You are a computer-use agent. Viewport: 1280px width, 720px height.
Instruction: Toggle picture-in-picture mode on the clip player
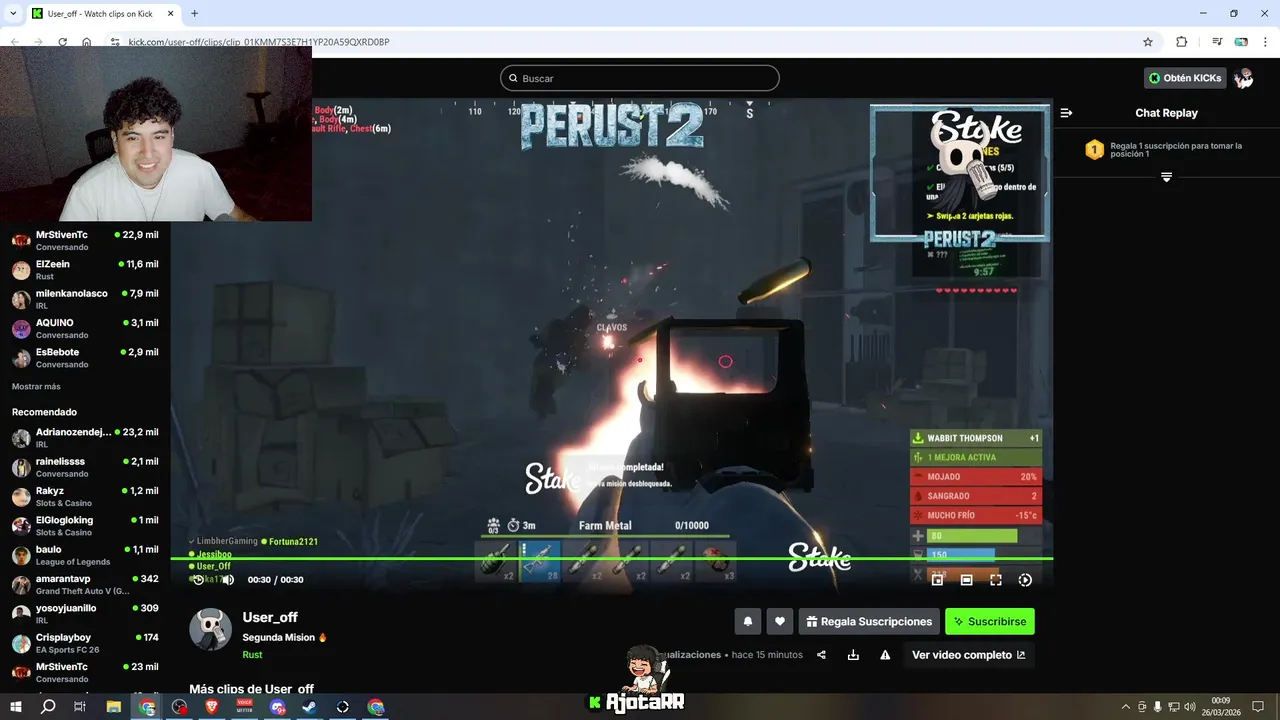tap(937, 580)
